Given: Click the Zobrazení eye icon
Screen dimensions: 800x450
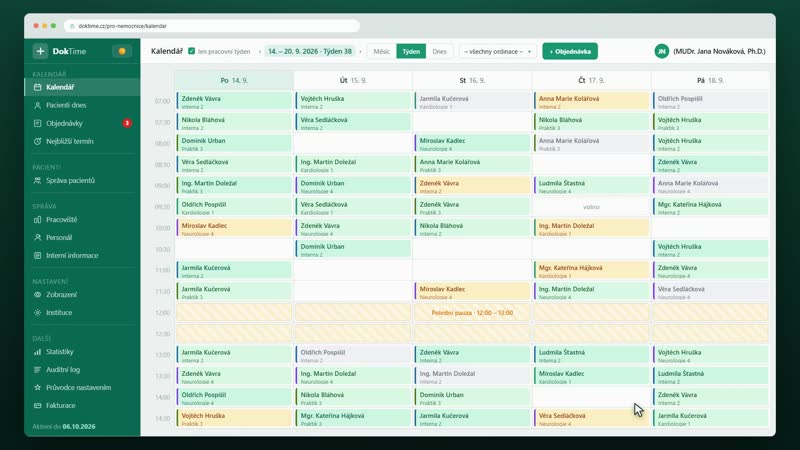Looking at the screenshot, I should click(37, 294).
